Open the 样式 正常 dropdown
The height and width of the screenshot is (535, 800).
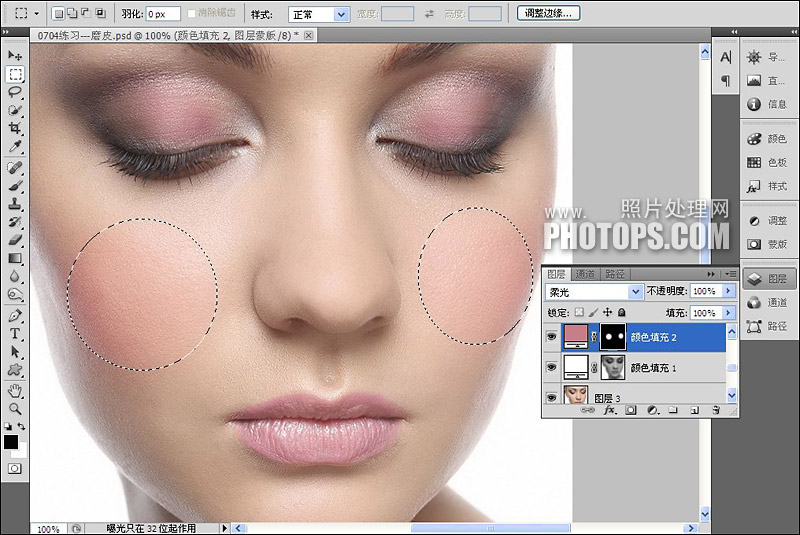point(319,14)
